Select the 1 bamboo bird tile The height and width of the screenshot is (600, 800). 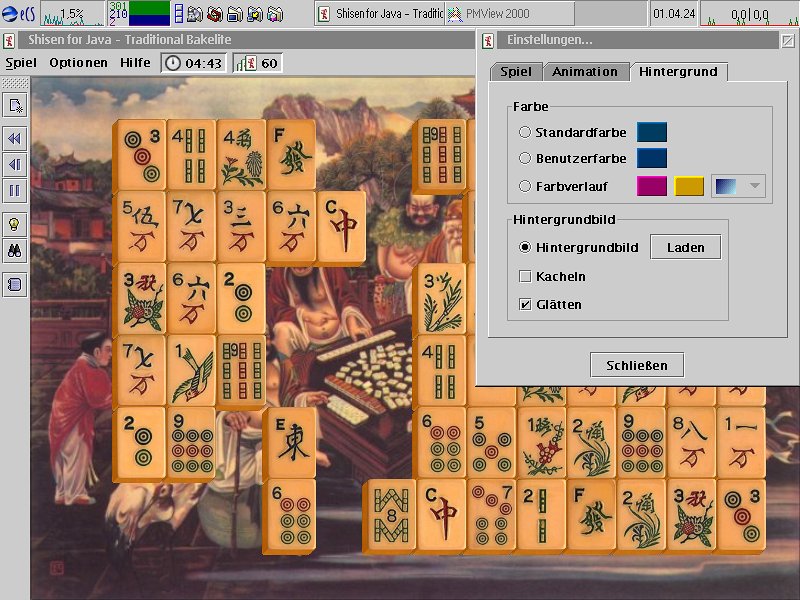click(x=191, y=370)
